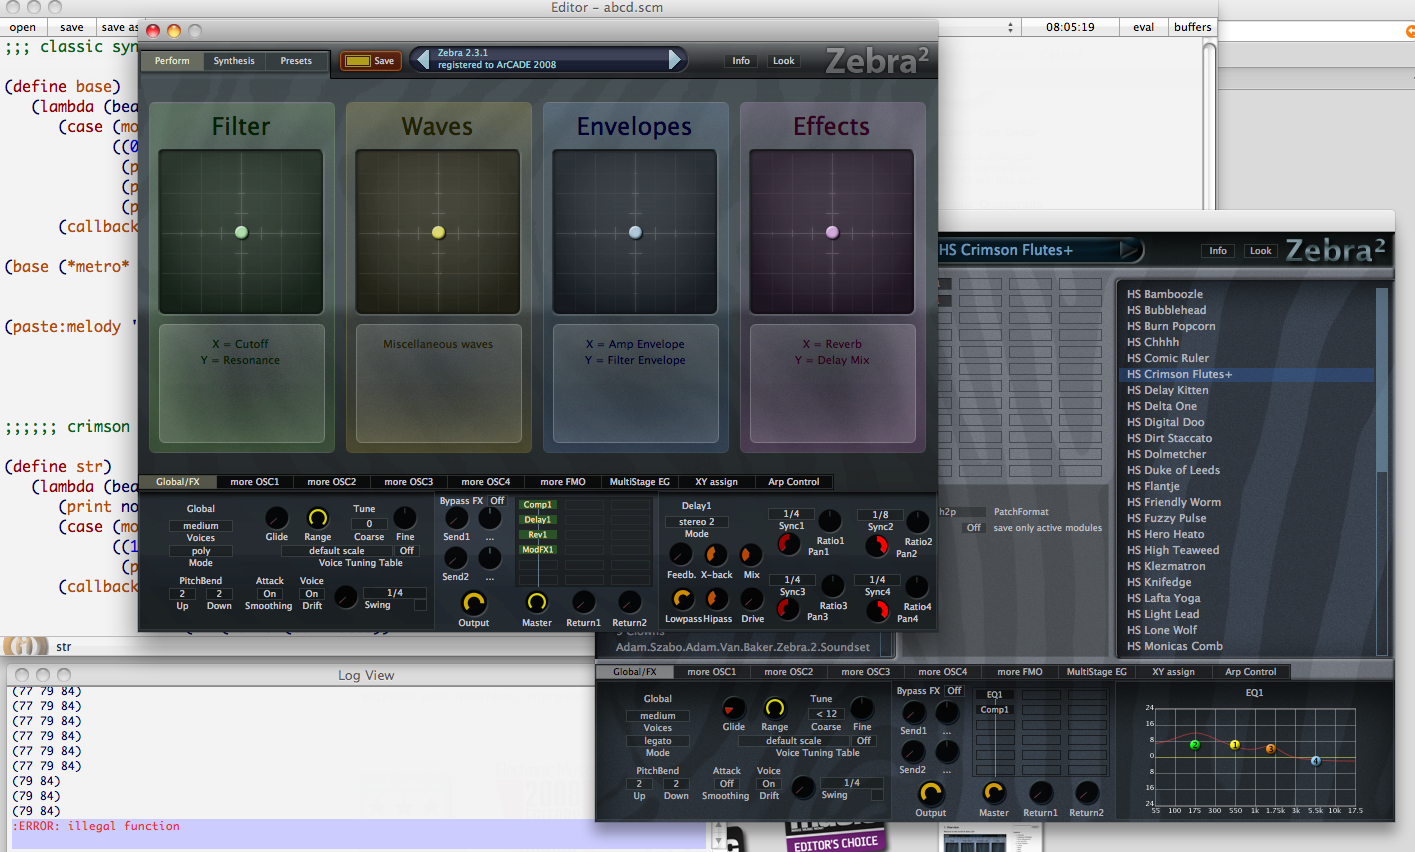Click the blue Envelopes XY pad handle
This screenshot has height=852, width=1415.
pos(635,232)
